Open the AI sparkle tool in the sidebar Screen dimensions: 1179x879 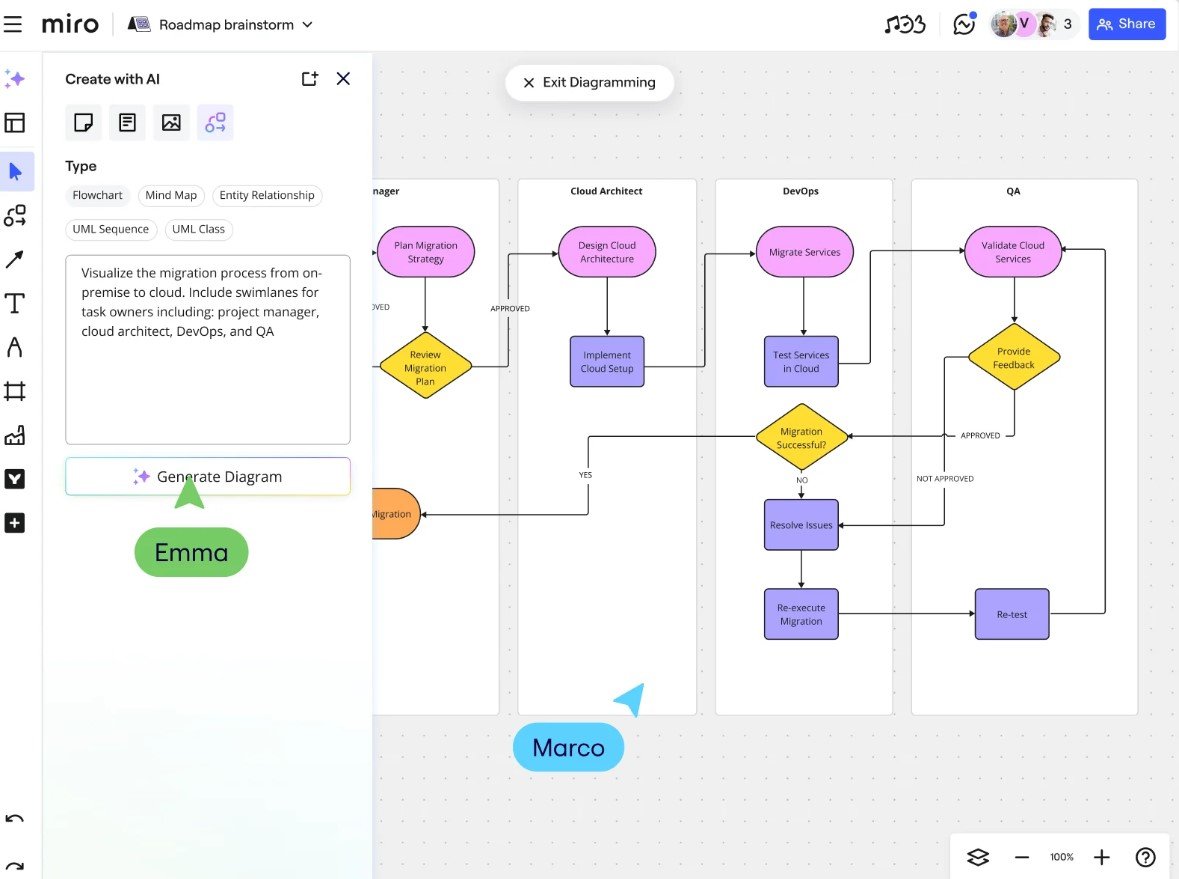(x=15, y=79)
